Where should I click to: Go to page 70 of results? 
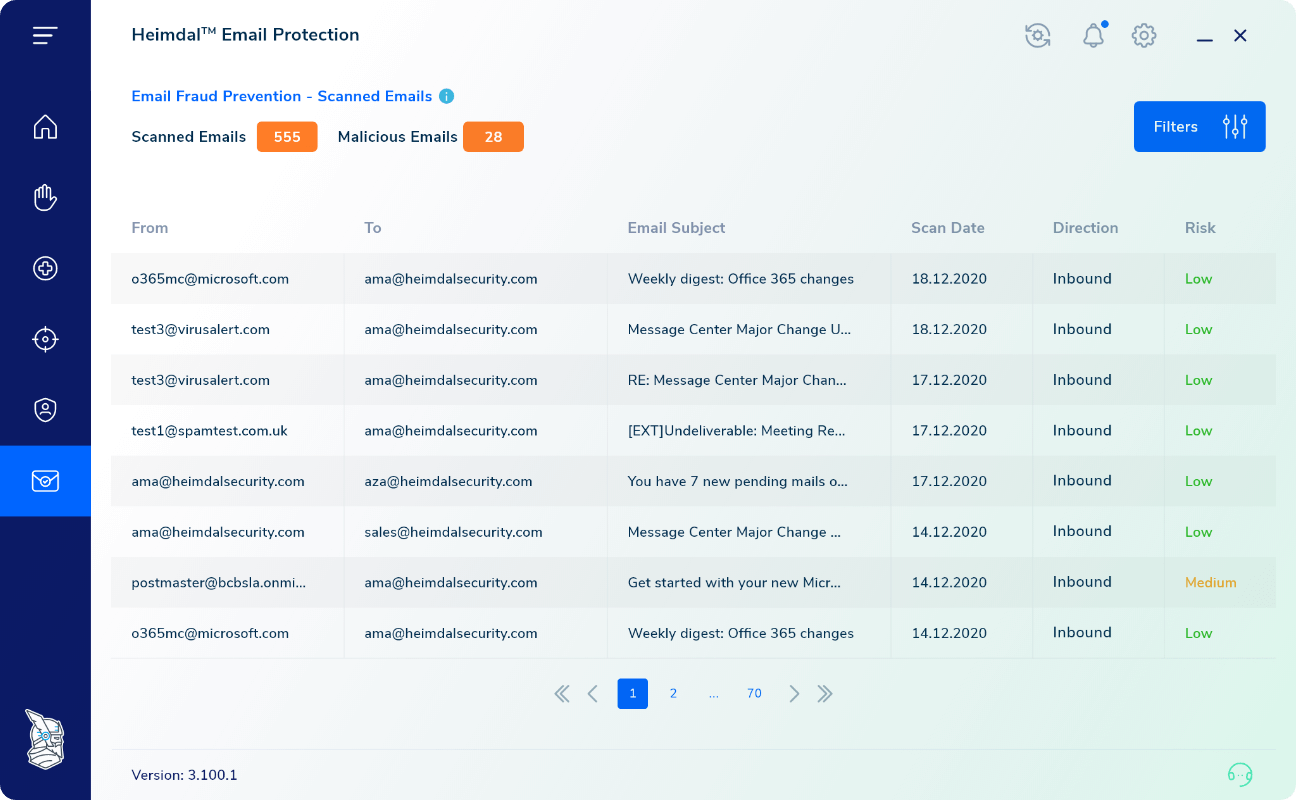[x=754, y=694]
